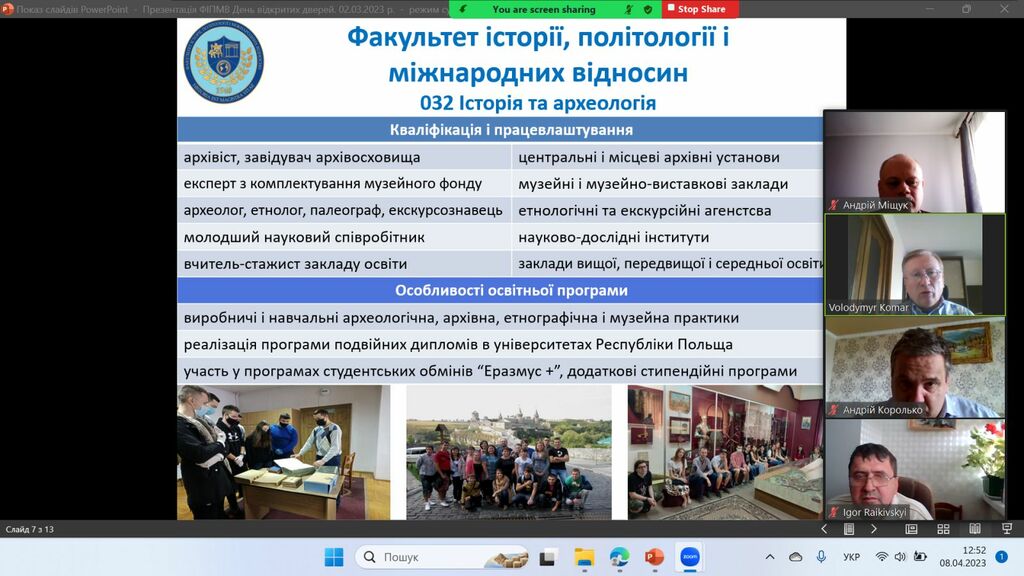Go to previous slide using status bar arrow
Image resolution: width=1024 pixels, height=576 pixels.
824,529
